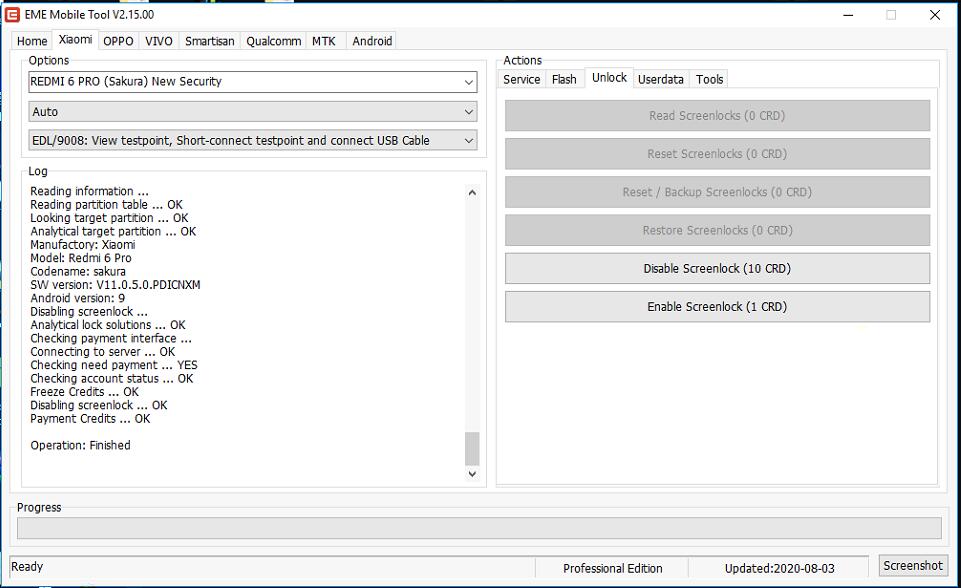This screenshot has height=588, width=961.
Task: Minimize the EME Mobile Tool window
Action: pos(848,15)
